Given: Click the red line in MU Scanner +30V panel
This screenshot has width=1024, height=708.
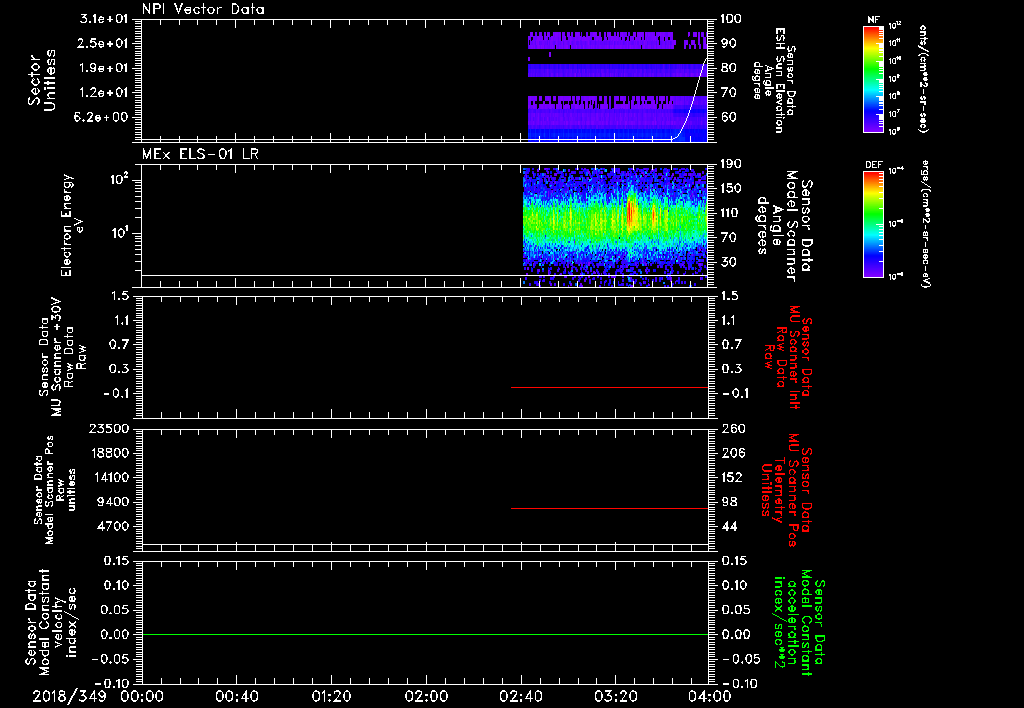Looking at the screenshot, I should 609,387.
